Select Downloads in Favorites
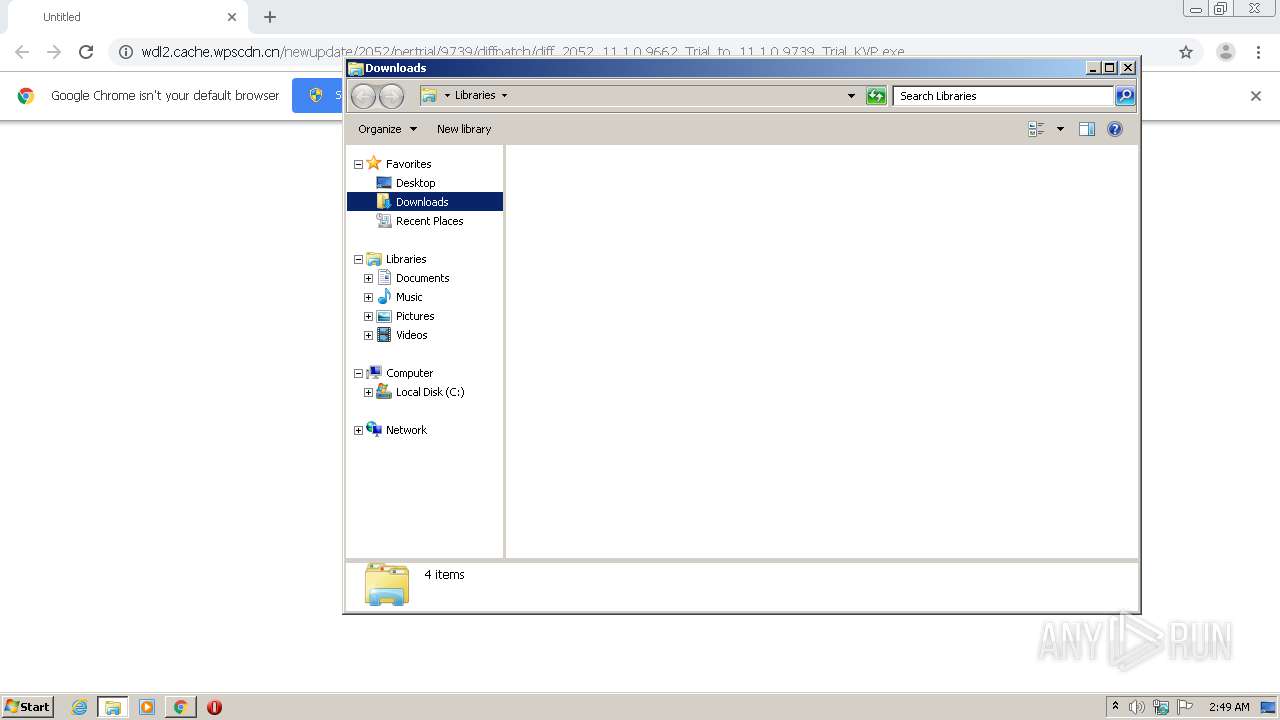Viewport: 1280px width, 720px height. tap(422, 202)
